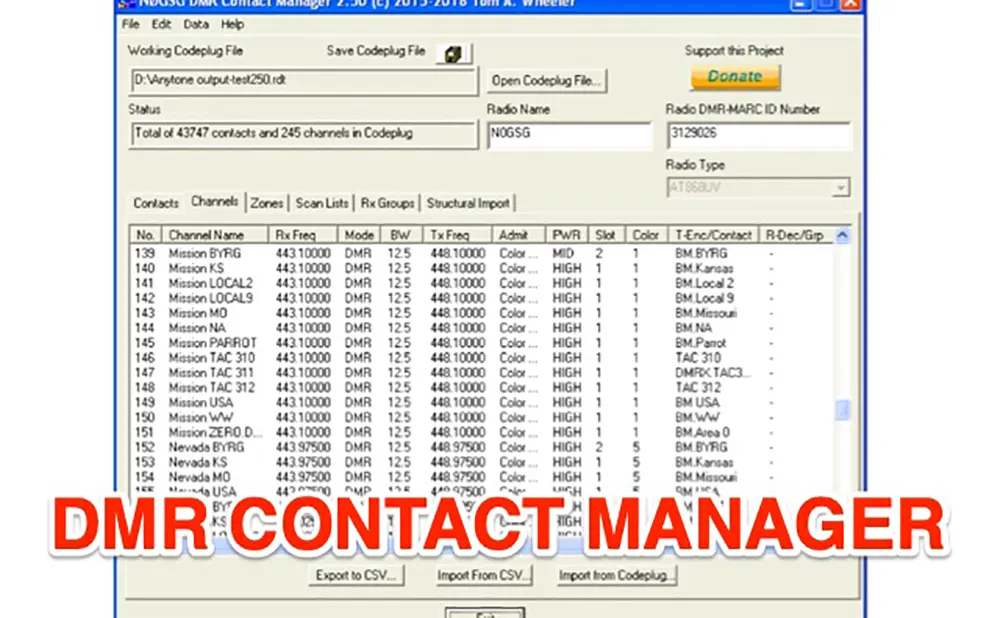Click the Working Codeplug File path field
The height and width of the screenshot is (618, 1000).
303,81
